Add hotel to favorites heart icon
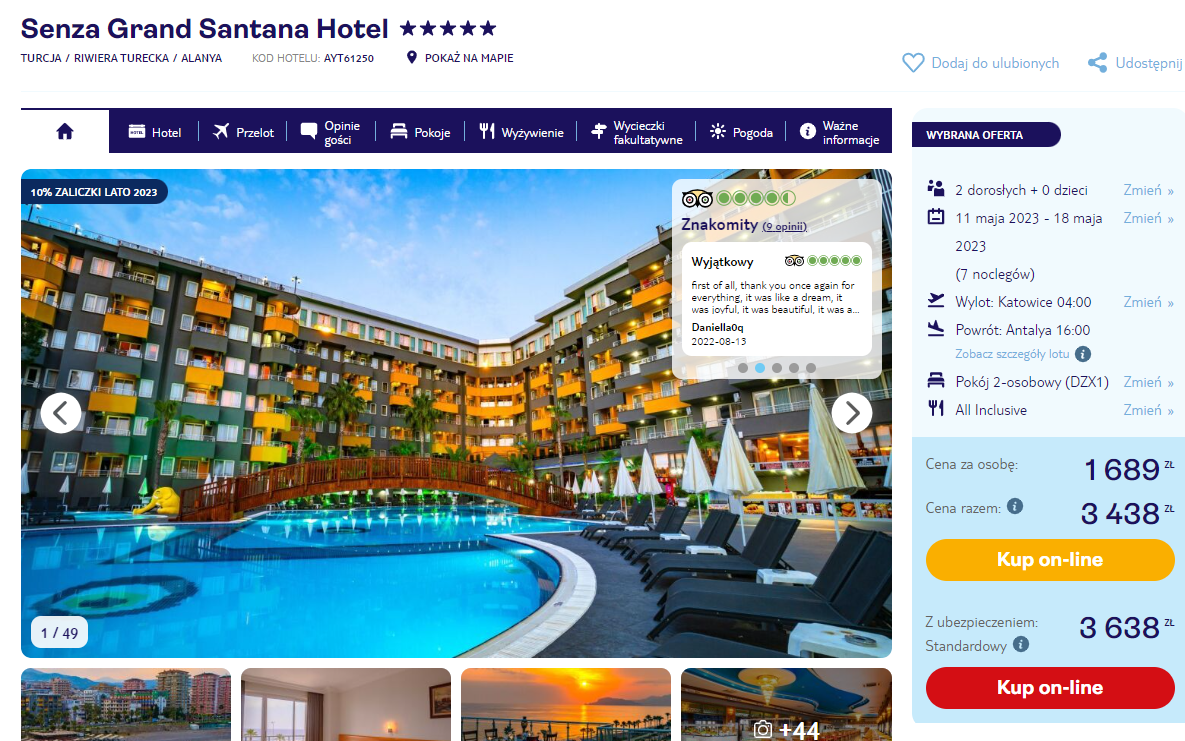 913,63
